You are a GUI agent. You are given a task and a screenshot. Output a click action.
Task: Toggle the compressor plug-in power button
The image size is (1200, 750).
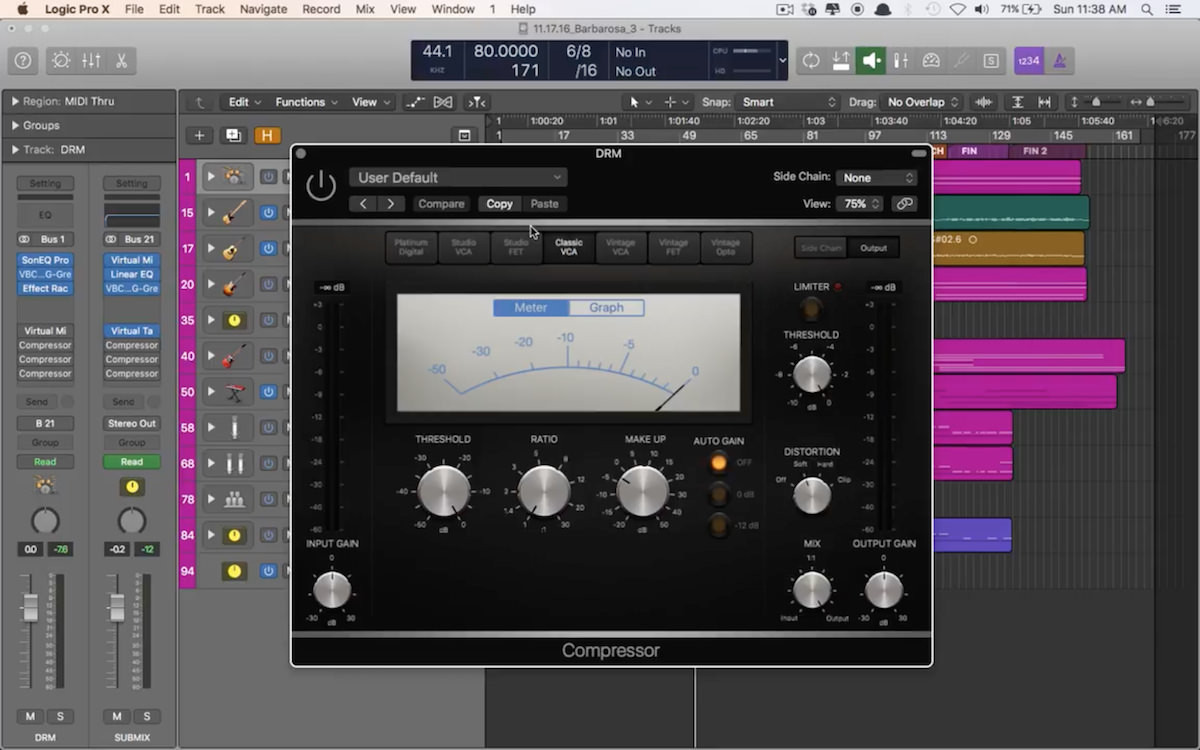320,186
